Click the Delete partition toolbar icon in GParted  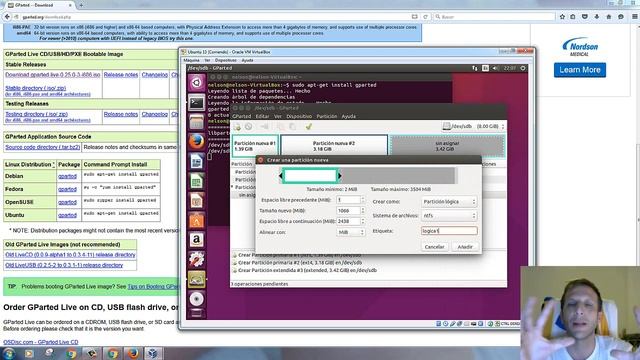249,127
